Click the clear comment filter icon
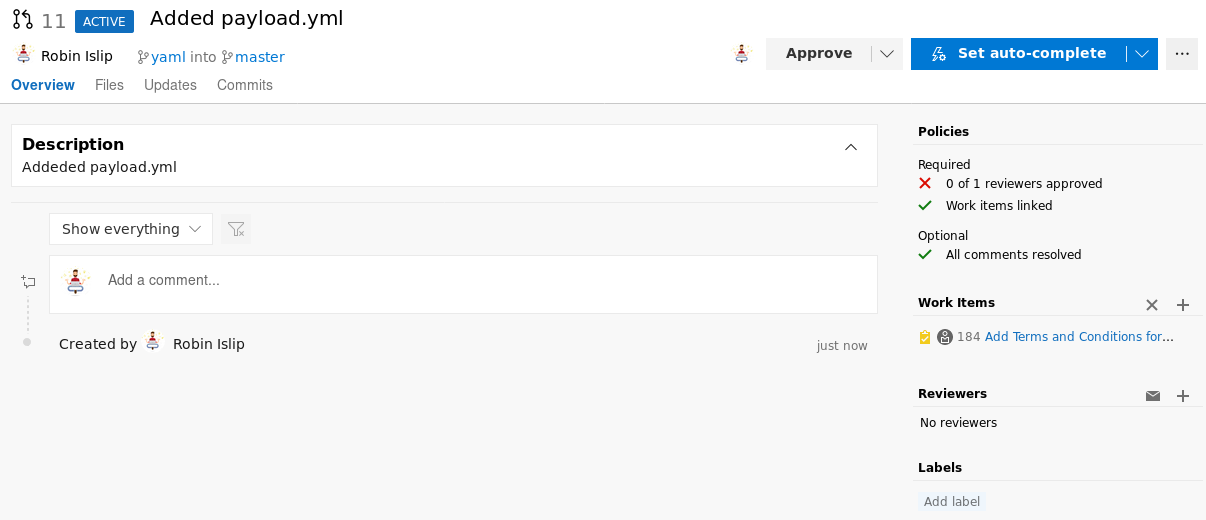The image size is (1206, 520). [x=236, y=229]
